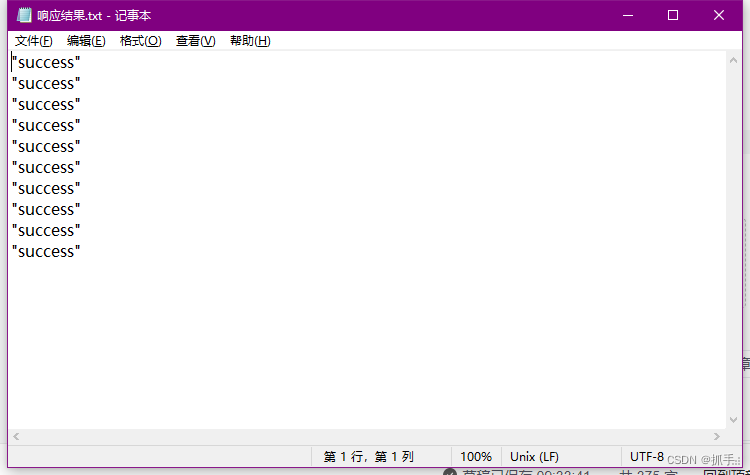Open the 帮助(H) menu
This screenshot has height=475, width=750.
250,41
